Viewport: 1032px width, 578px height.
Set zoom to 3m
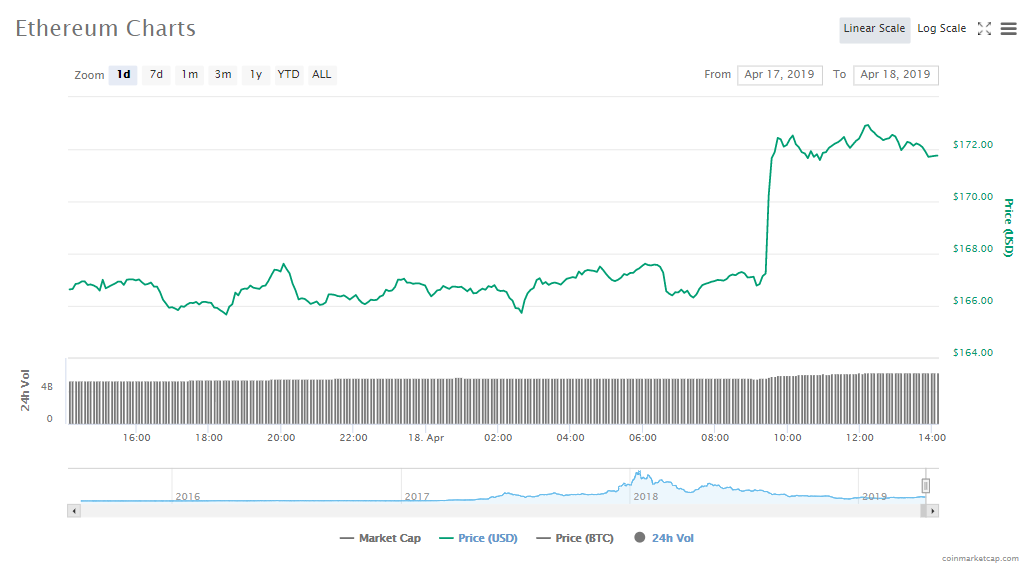tap(223, 75)
